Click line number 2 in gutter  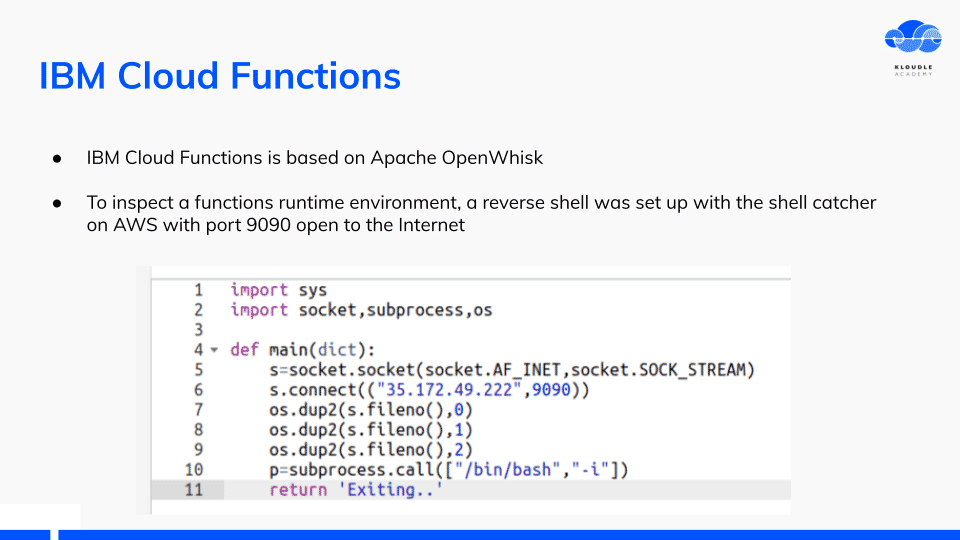[x=198, y=310]
